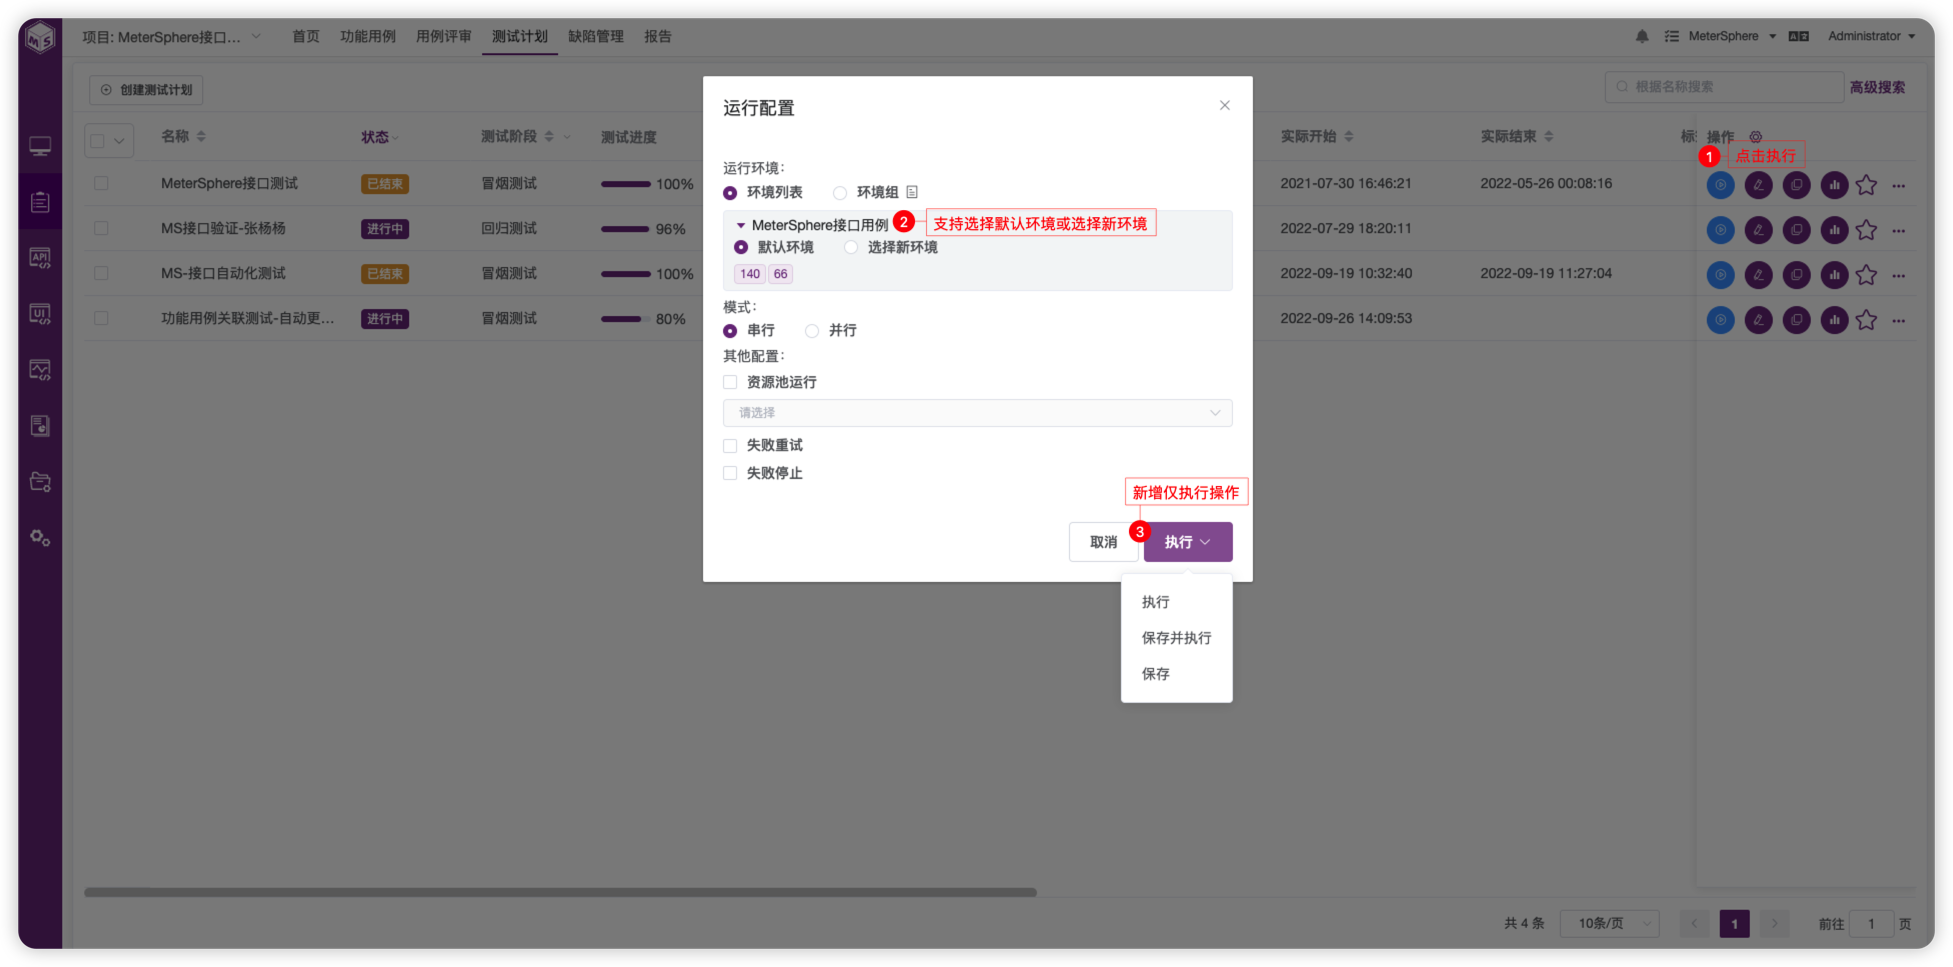Choose 选择新环境 radio option

coord(851,247)
